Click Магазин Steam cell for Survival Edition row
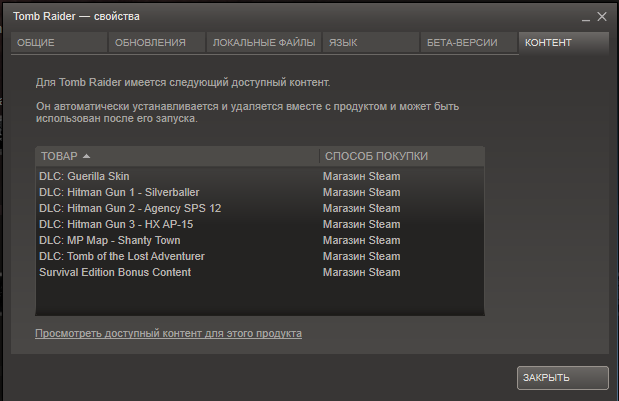Viewport: 619px width, 401px height. point(362,272)
